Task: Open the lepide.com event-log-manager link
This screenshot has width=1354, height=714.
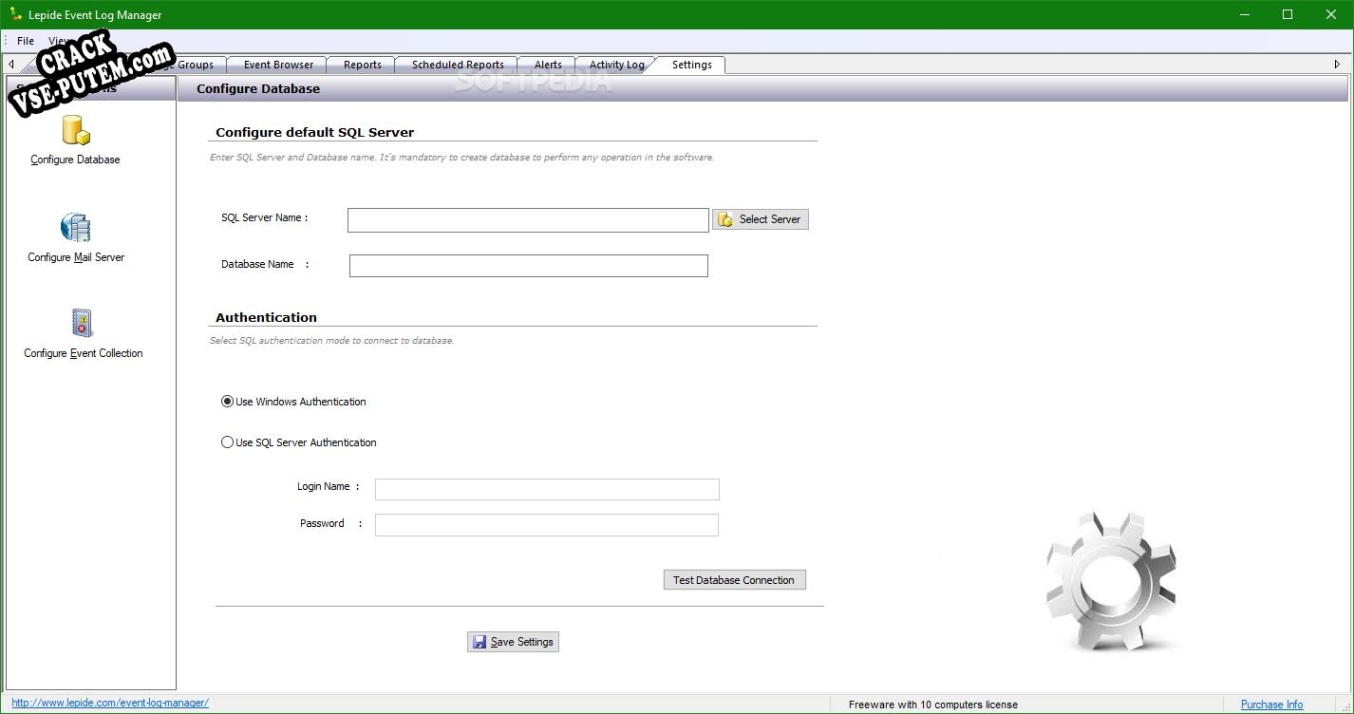Action: pyautogui.click(x=110, y=703)
